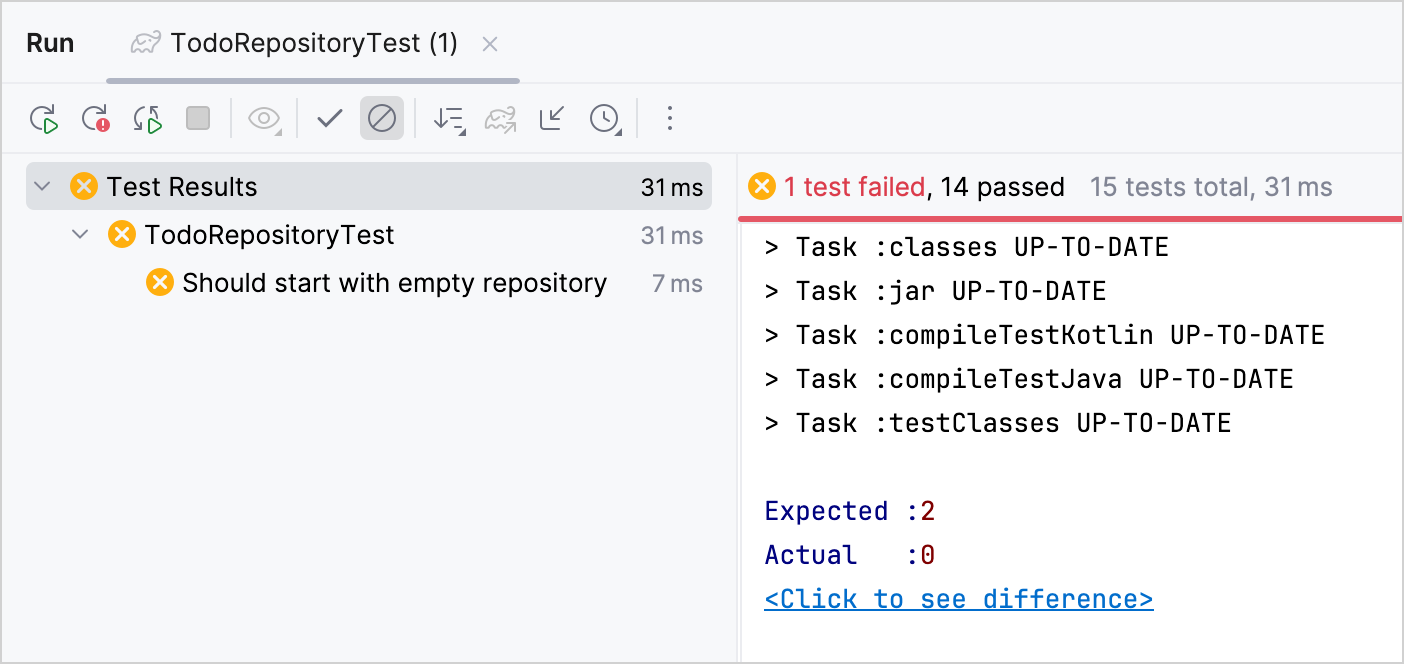This screenshot has width=1404, height=664.
Task: Stop the running process
Action: [198, 119]
